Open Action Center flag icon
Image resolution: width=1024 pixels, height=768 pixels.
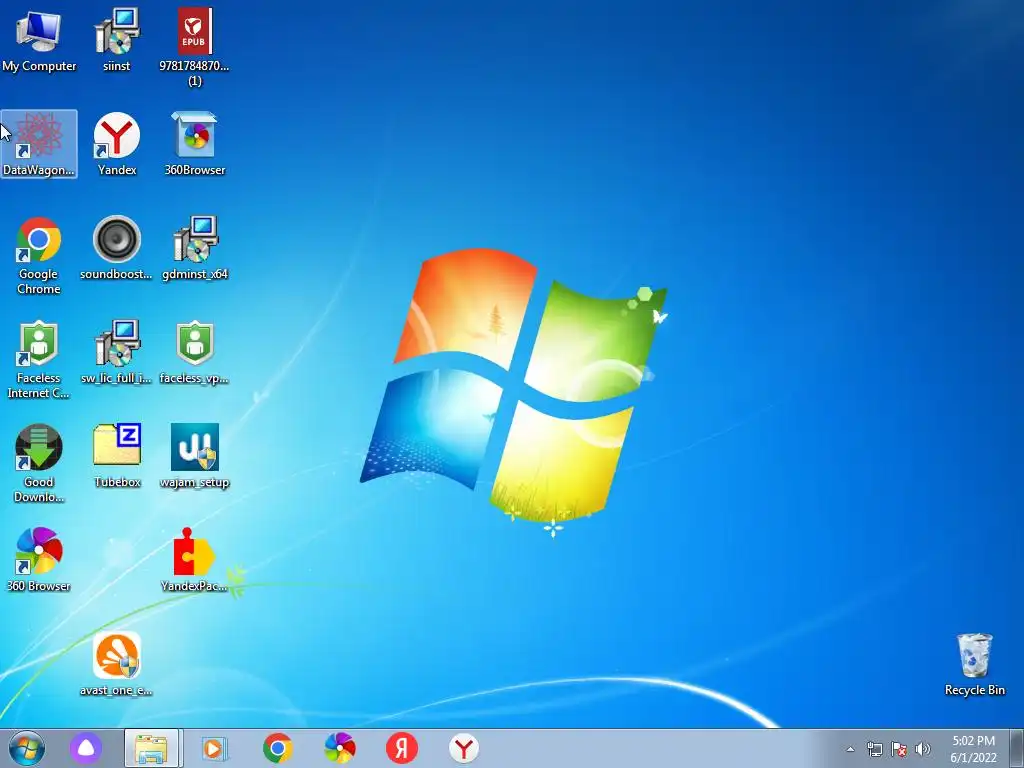tap(899, 749)
